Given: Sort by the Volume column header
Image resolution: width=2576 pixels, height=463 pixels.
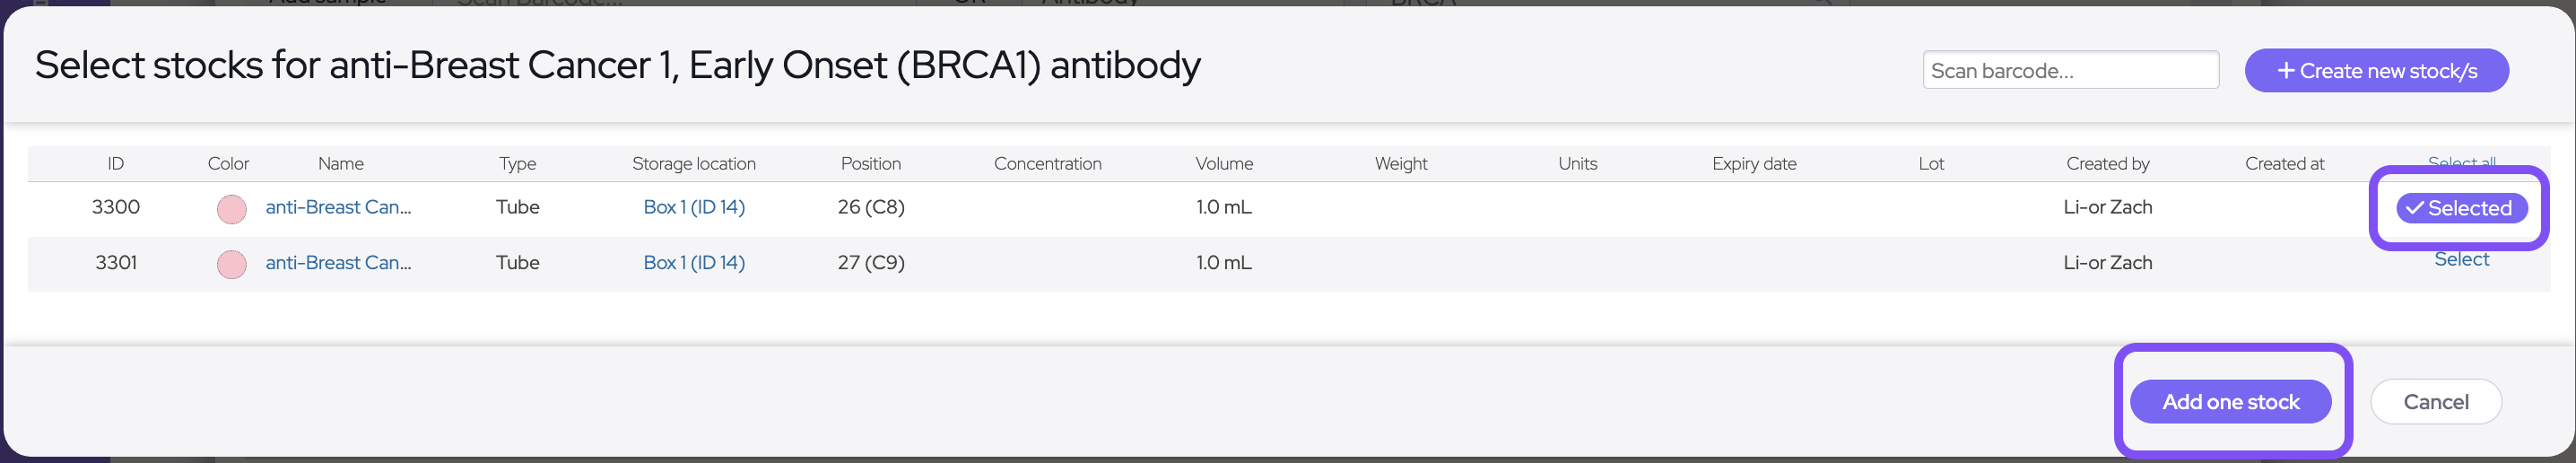Looking at the screenshot, I should pyautogui.click(x=1224, y=163).
